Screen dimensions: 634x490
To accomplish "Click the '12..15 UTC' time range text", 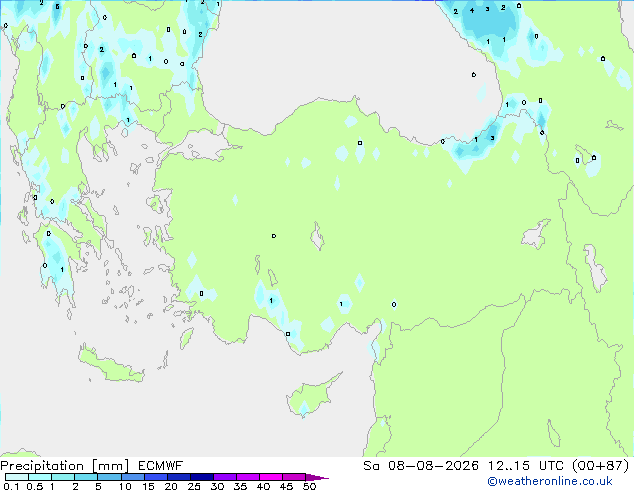I will point(526,465).
